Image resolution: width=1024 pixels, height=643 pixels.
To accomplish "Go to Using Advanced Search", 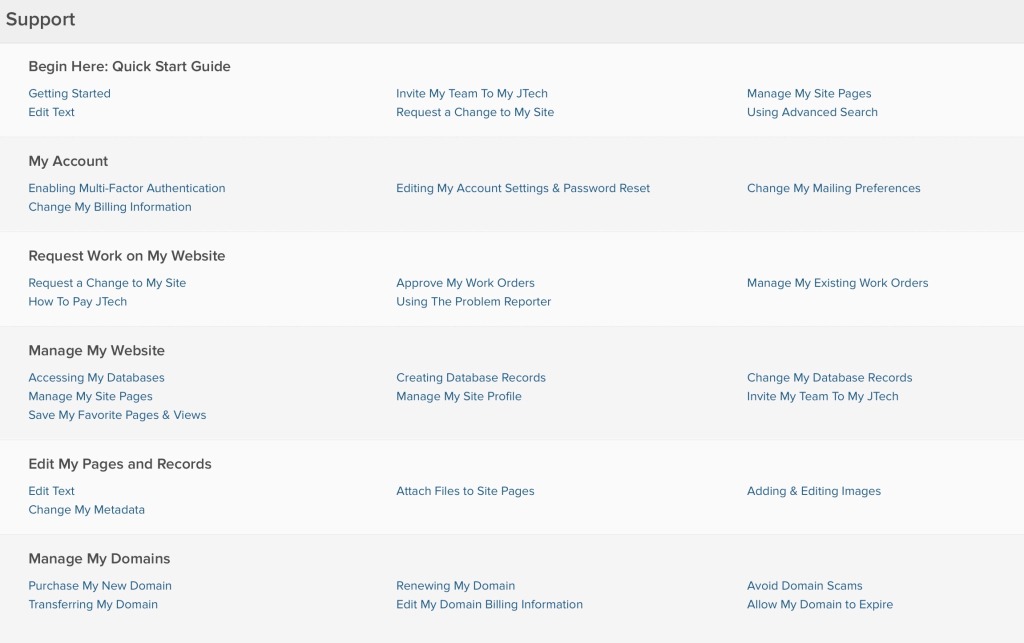I will [812, 112].
